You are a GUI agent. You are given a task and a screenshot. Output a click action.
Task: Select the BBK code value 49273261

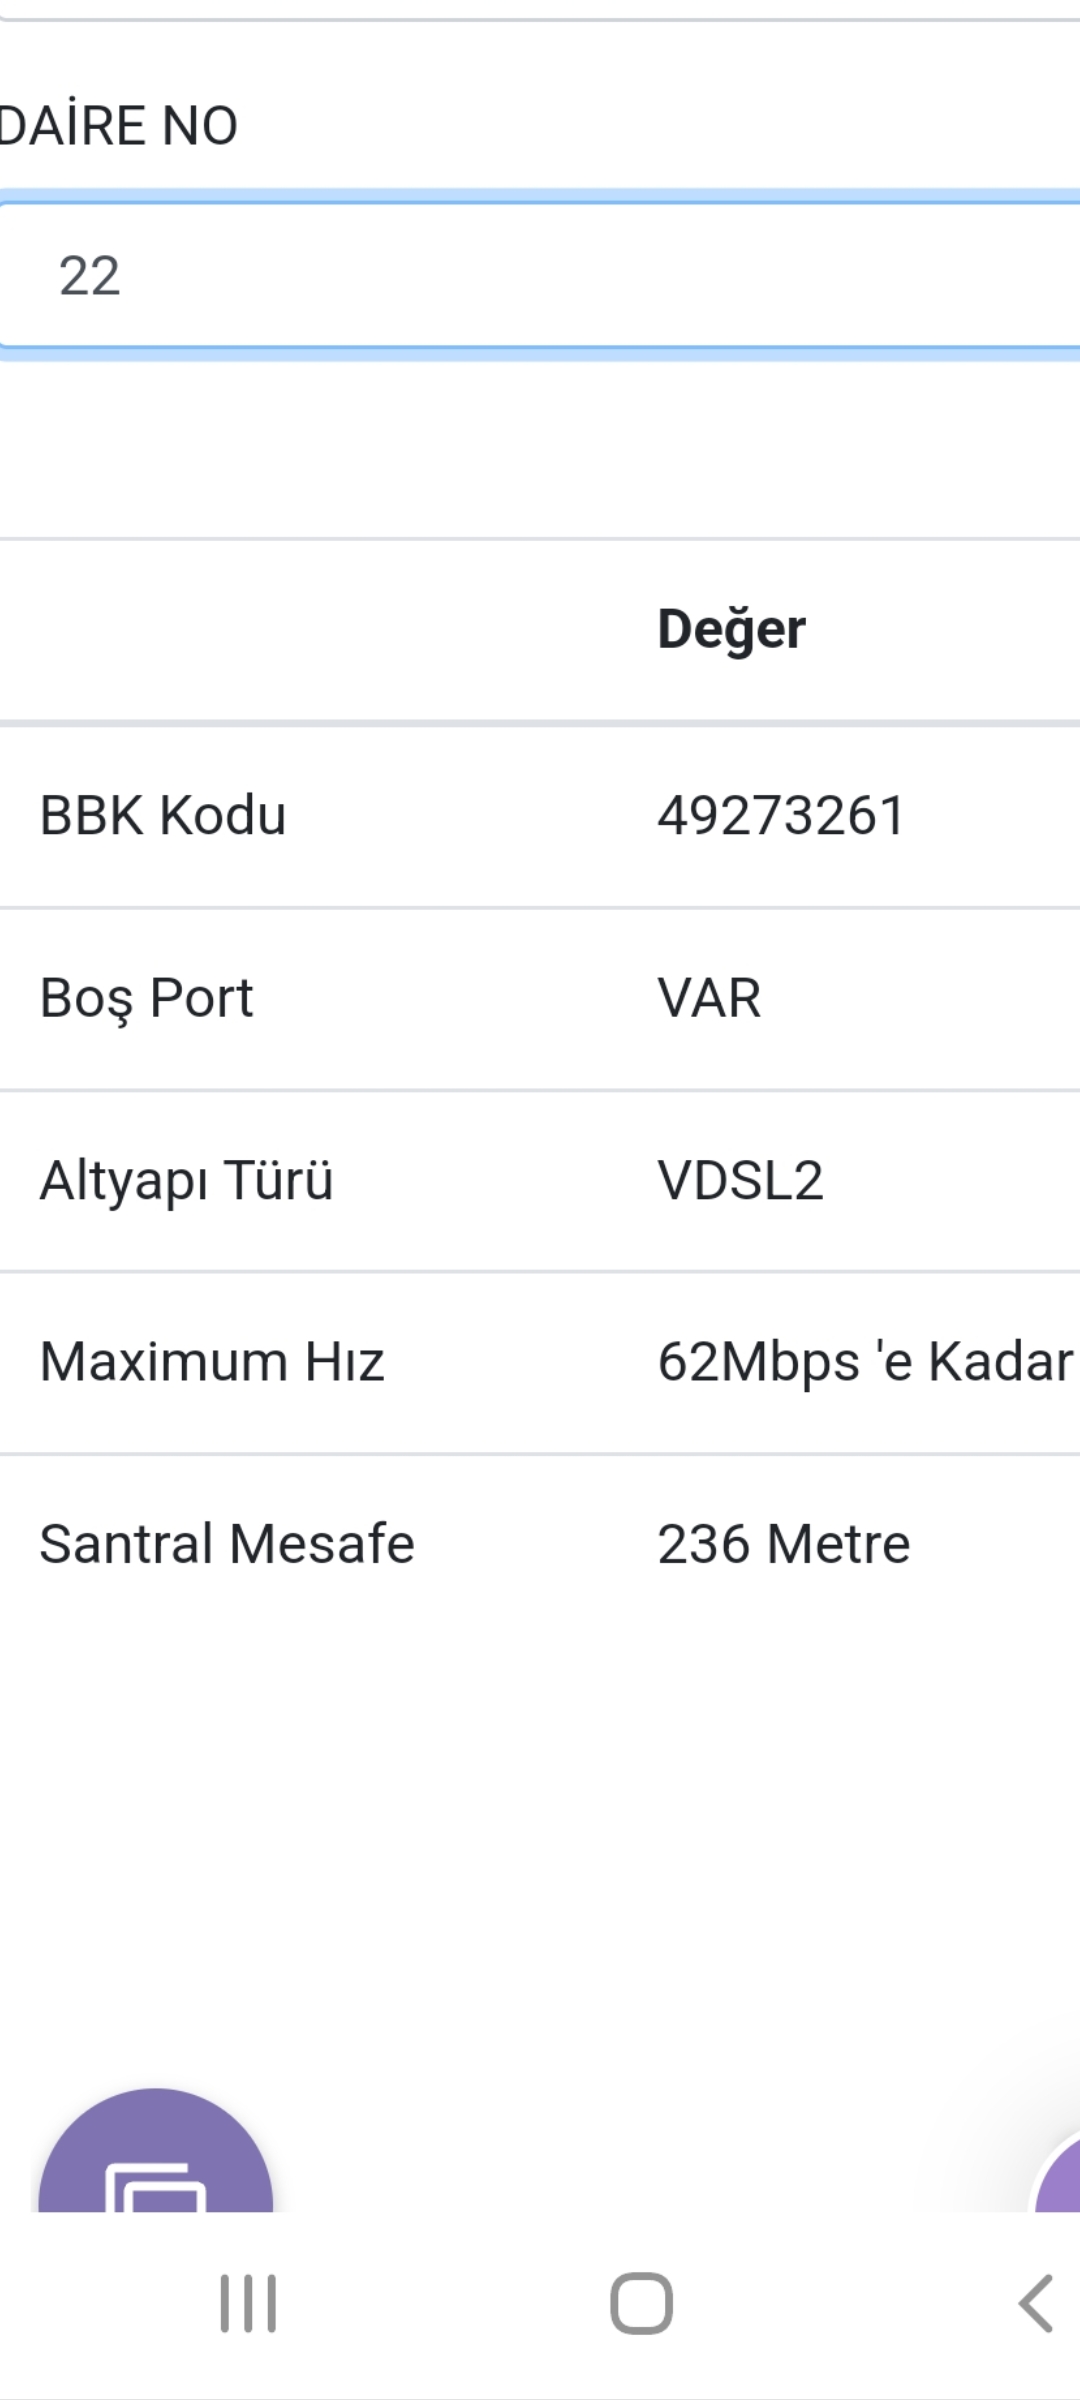click(x=781, y=815)
